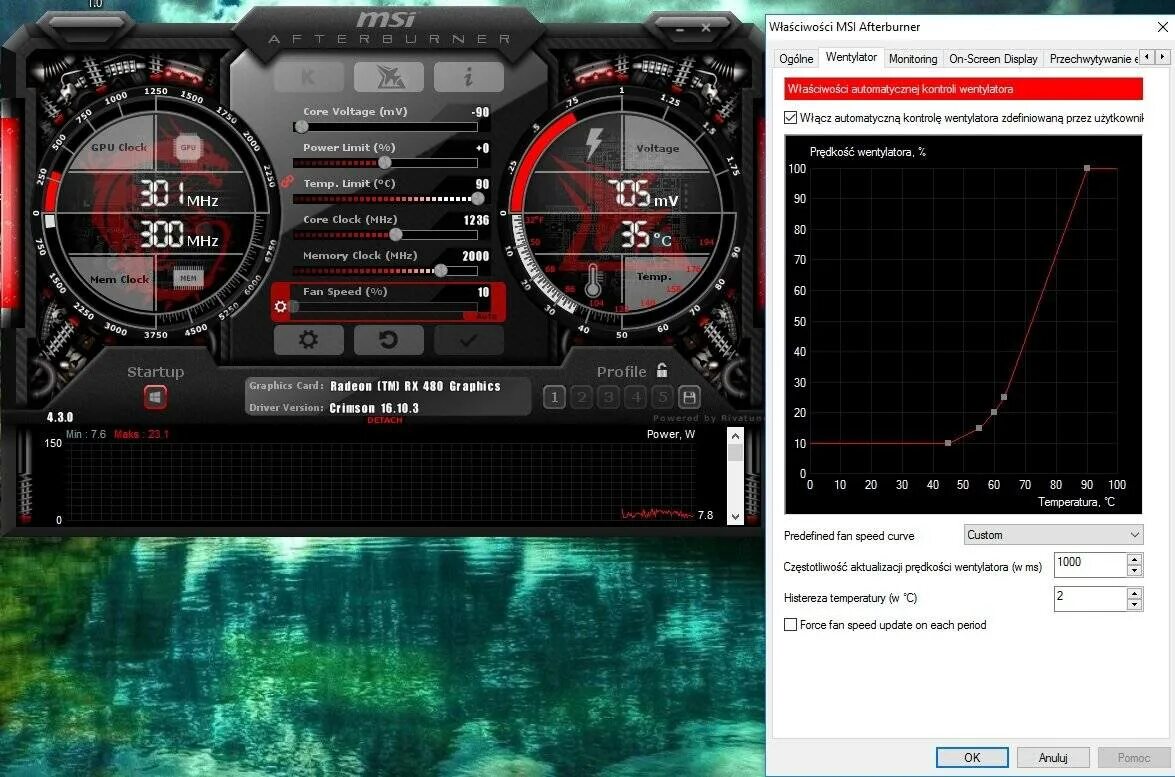Click the GPU chip icon in clock gauge
Viewport: 1175px width, 777px height.
(x=188, y=148)
